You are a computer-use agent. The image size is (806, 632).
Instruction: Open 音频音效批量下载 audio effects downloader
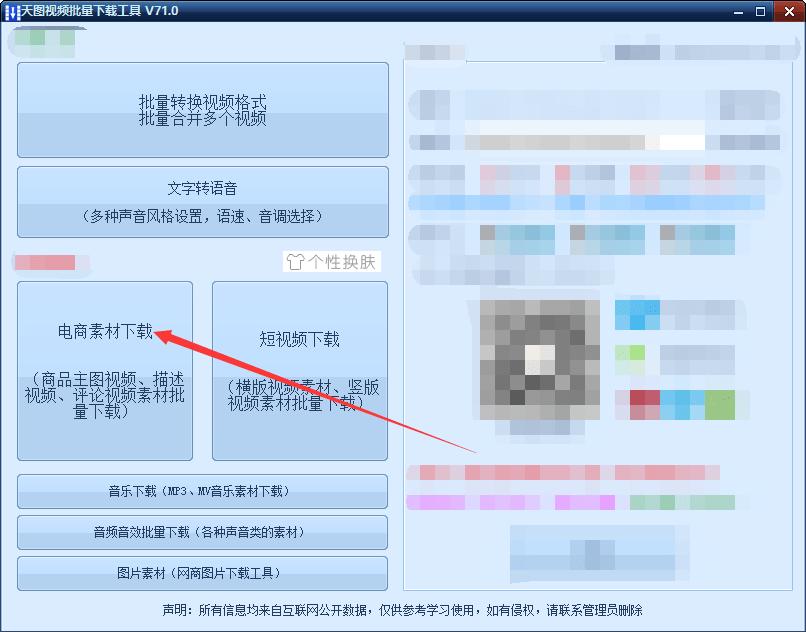click(200, 532)
